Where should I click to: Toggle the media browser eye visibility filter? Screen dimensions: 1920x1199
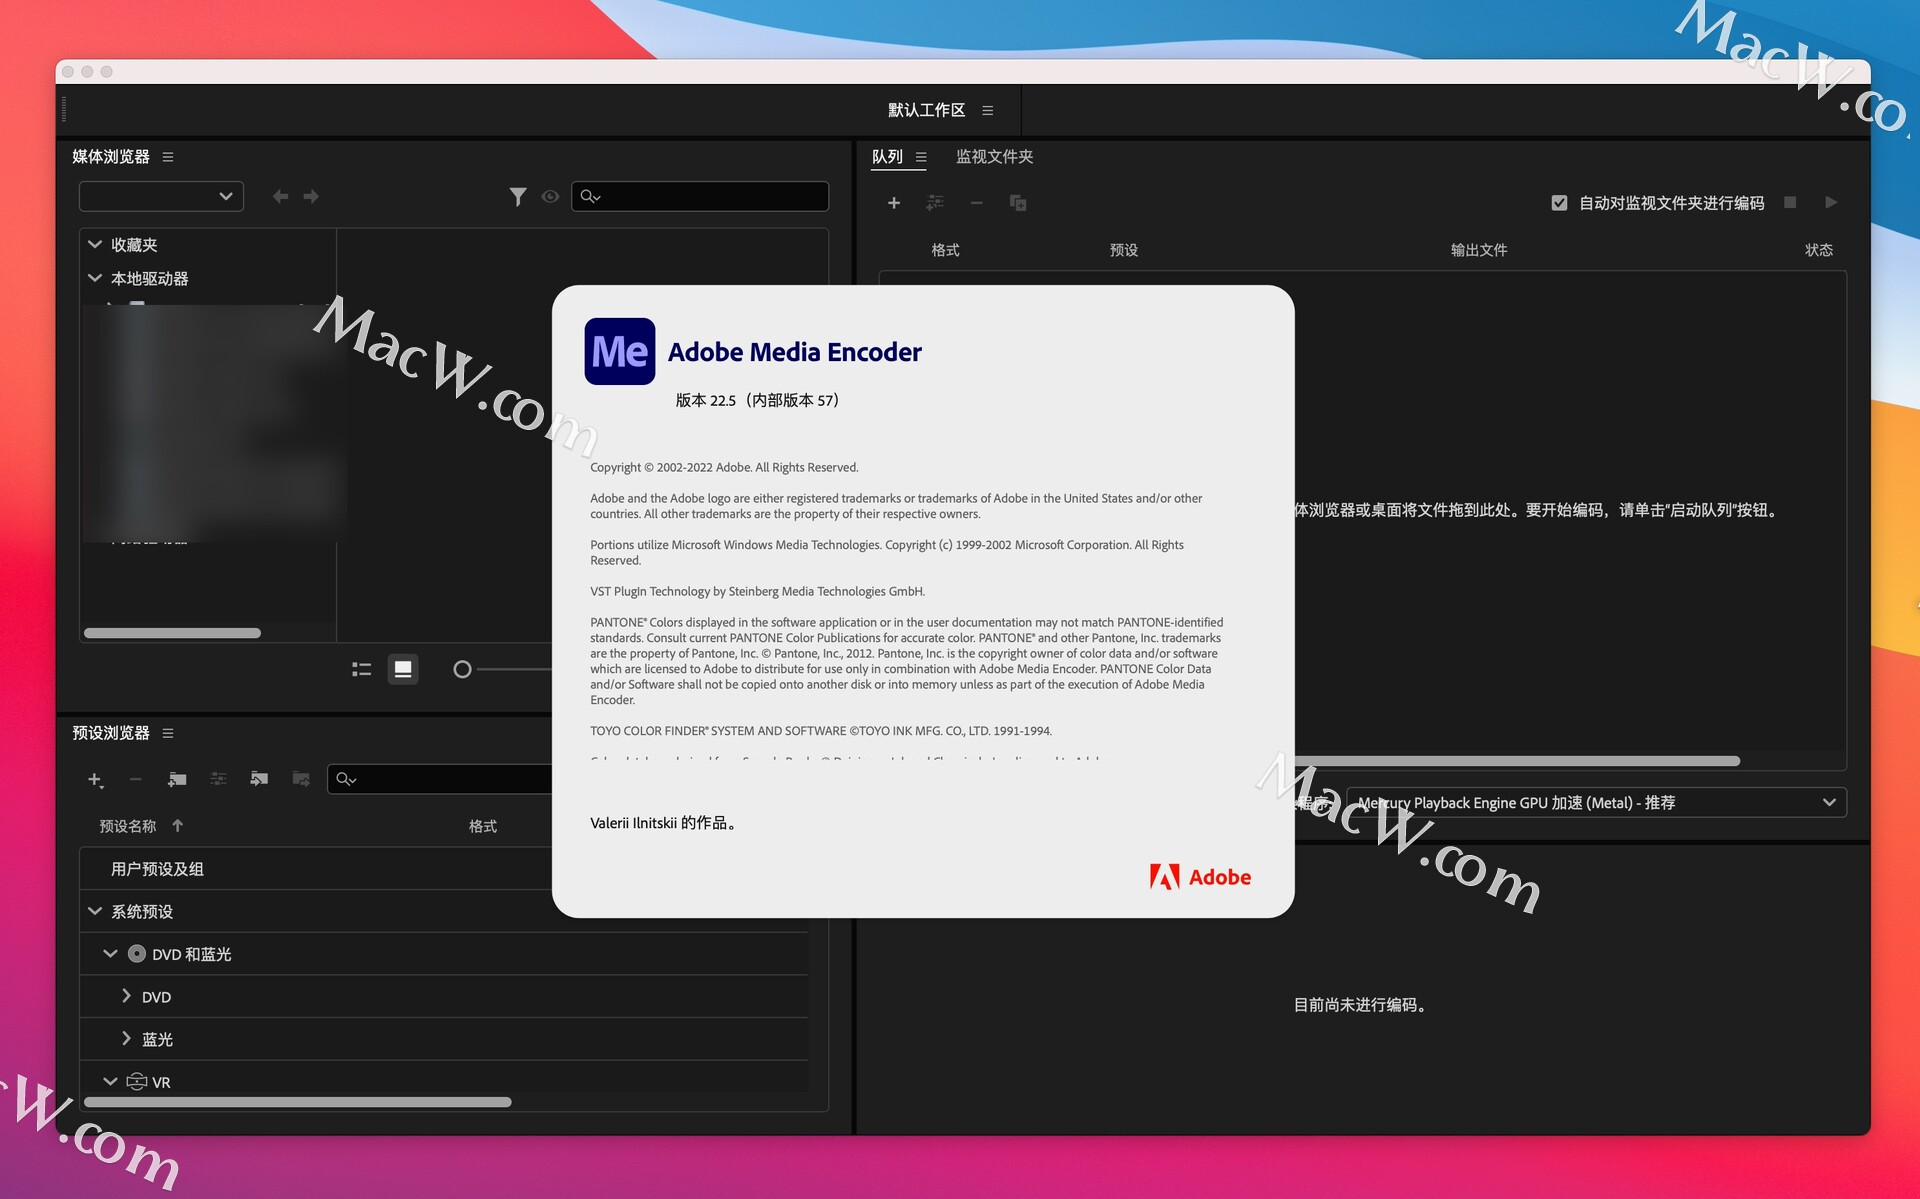550,197
